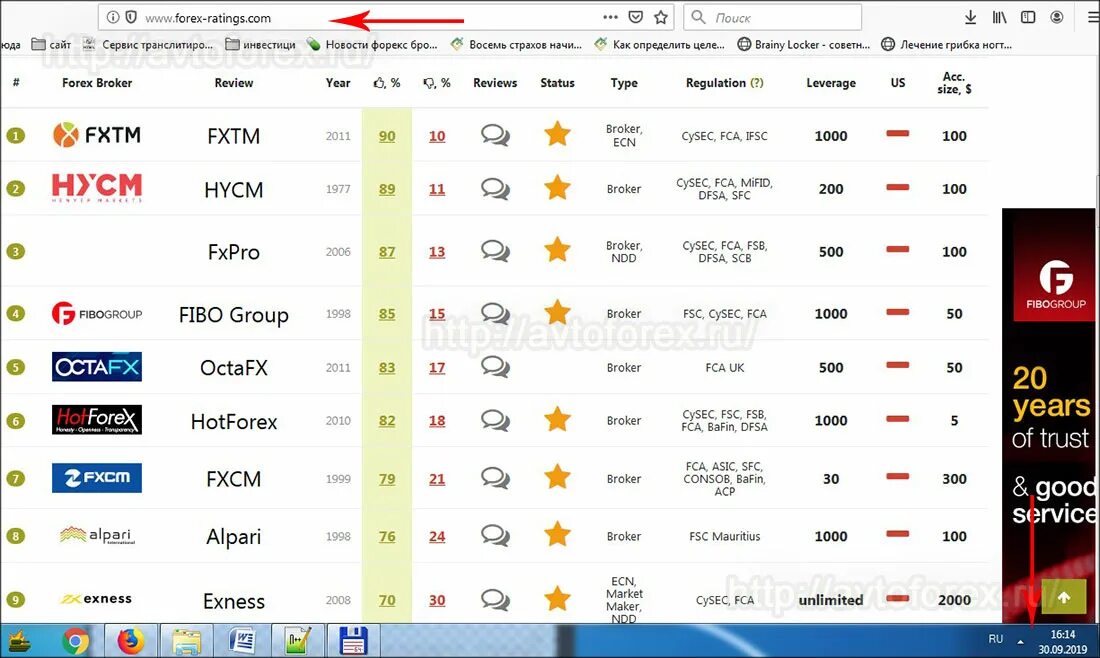This screenshot has height=658, width=1100.
Task: Click Exness 'unlimited' leverage value
Action: pos(831,600)
